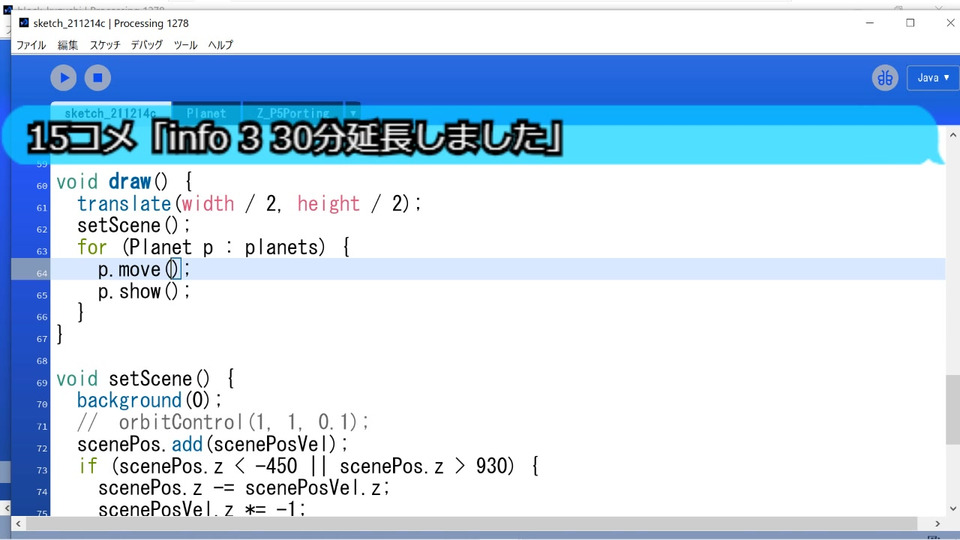Click the value 930 in line 73
The image size is (960, 540).
[492, 466]
